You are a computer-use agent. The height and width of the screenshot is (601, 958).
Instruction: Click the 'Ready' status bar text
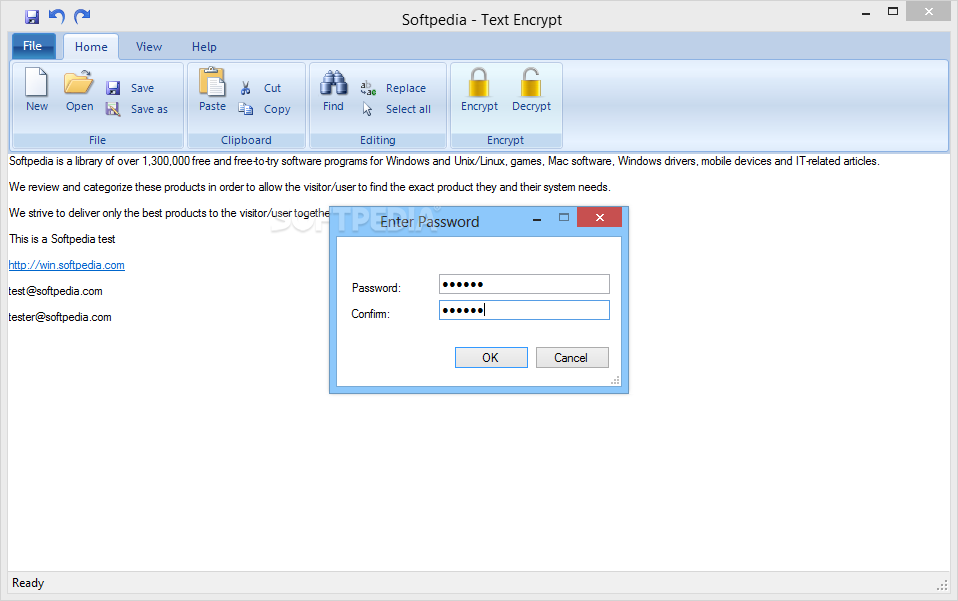(x=28, y=583)
